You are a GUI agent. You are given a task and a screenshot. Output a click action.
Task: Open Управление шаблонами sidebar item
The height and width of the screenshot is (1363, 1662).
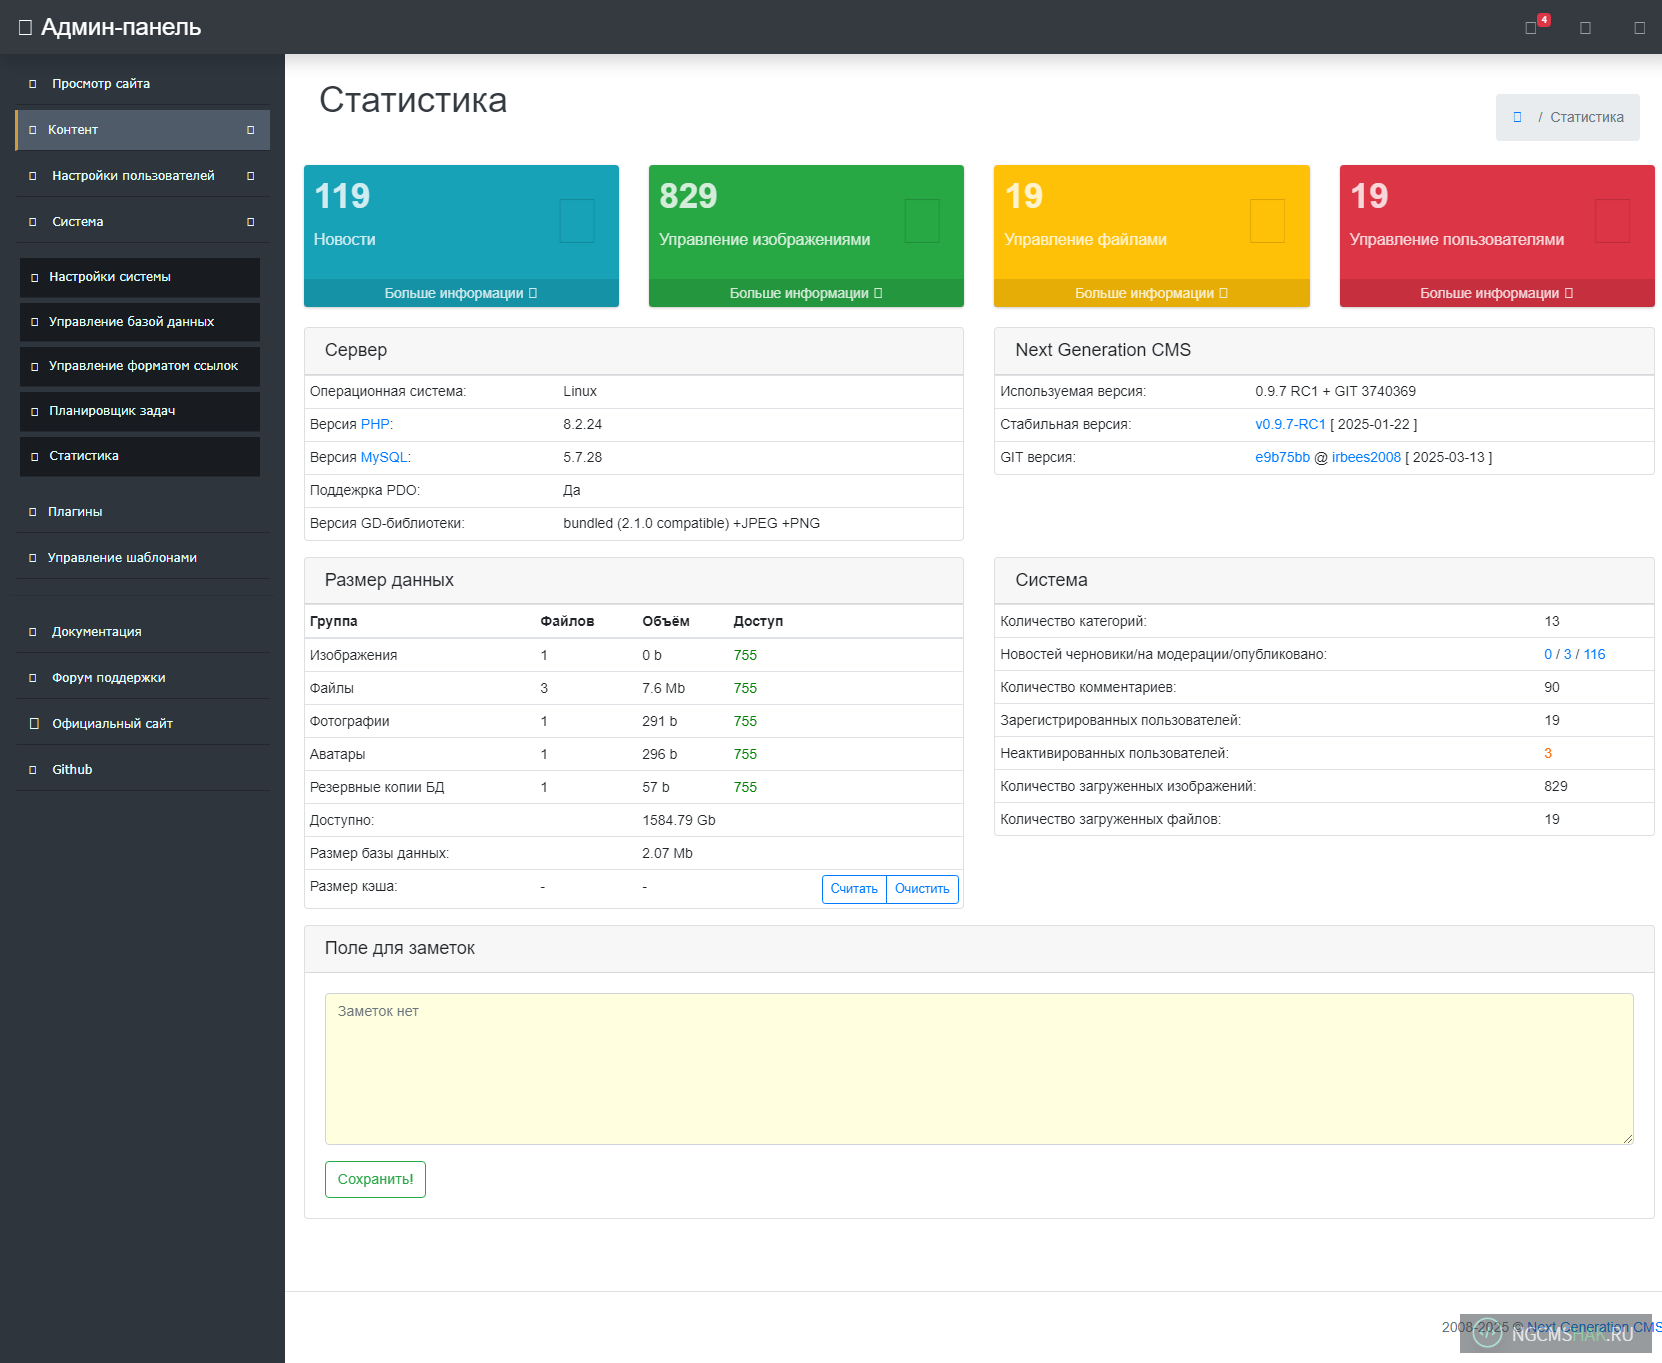[142, 558]
